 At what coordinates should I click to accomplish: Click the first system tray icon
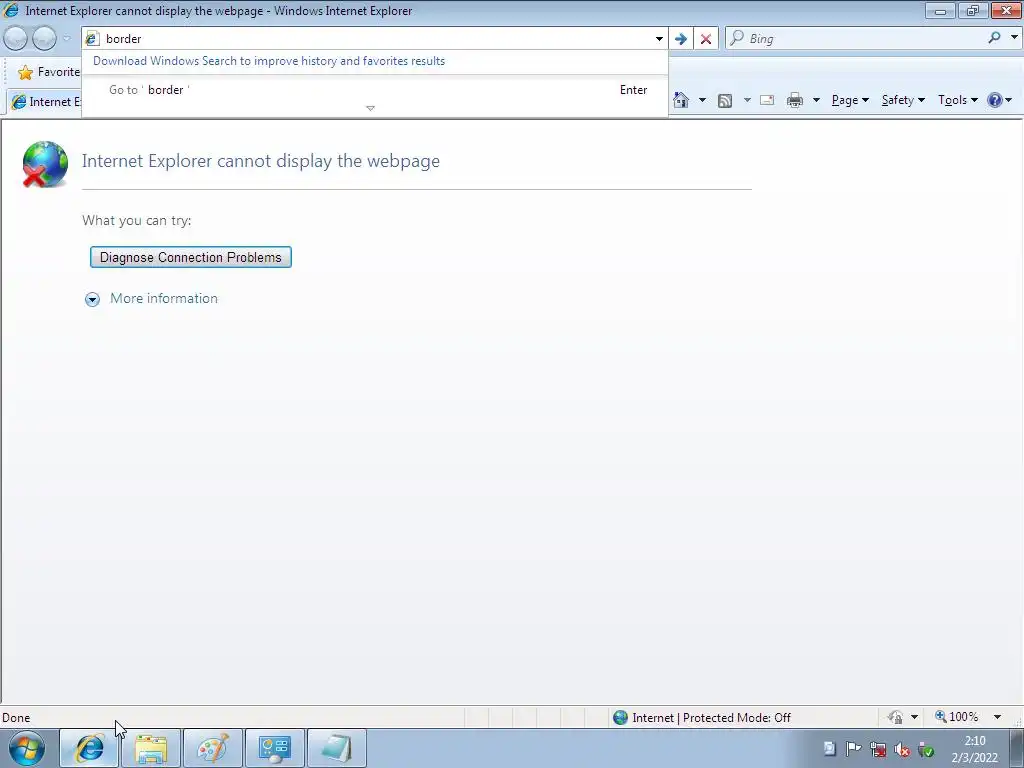(x=829, y=748)
